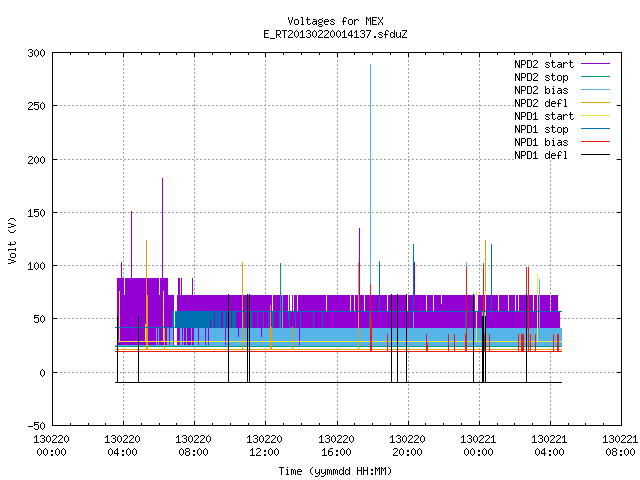The image size is (640, 480).
Task: Click the black NPD1 defl legend line
Action: coord(596,155)
